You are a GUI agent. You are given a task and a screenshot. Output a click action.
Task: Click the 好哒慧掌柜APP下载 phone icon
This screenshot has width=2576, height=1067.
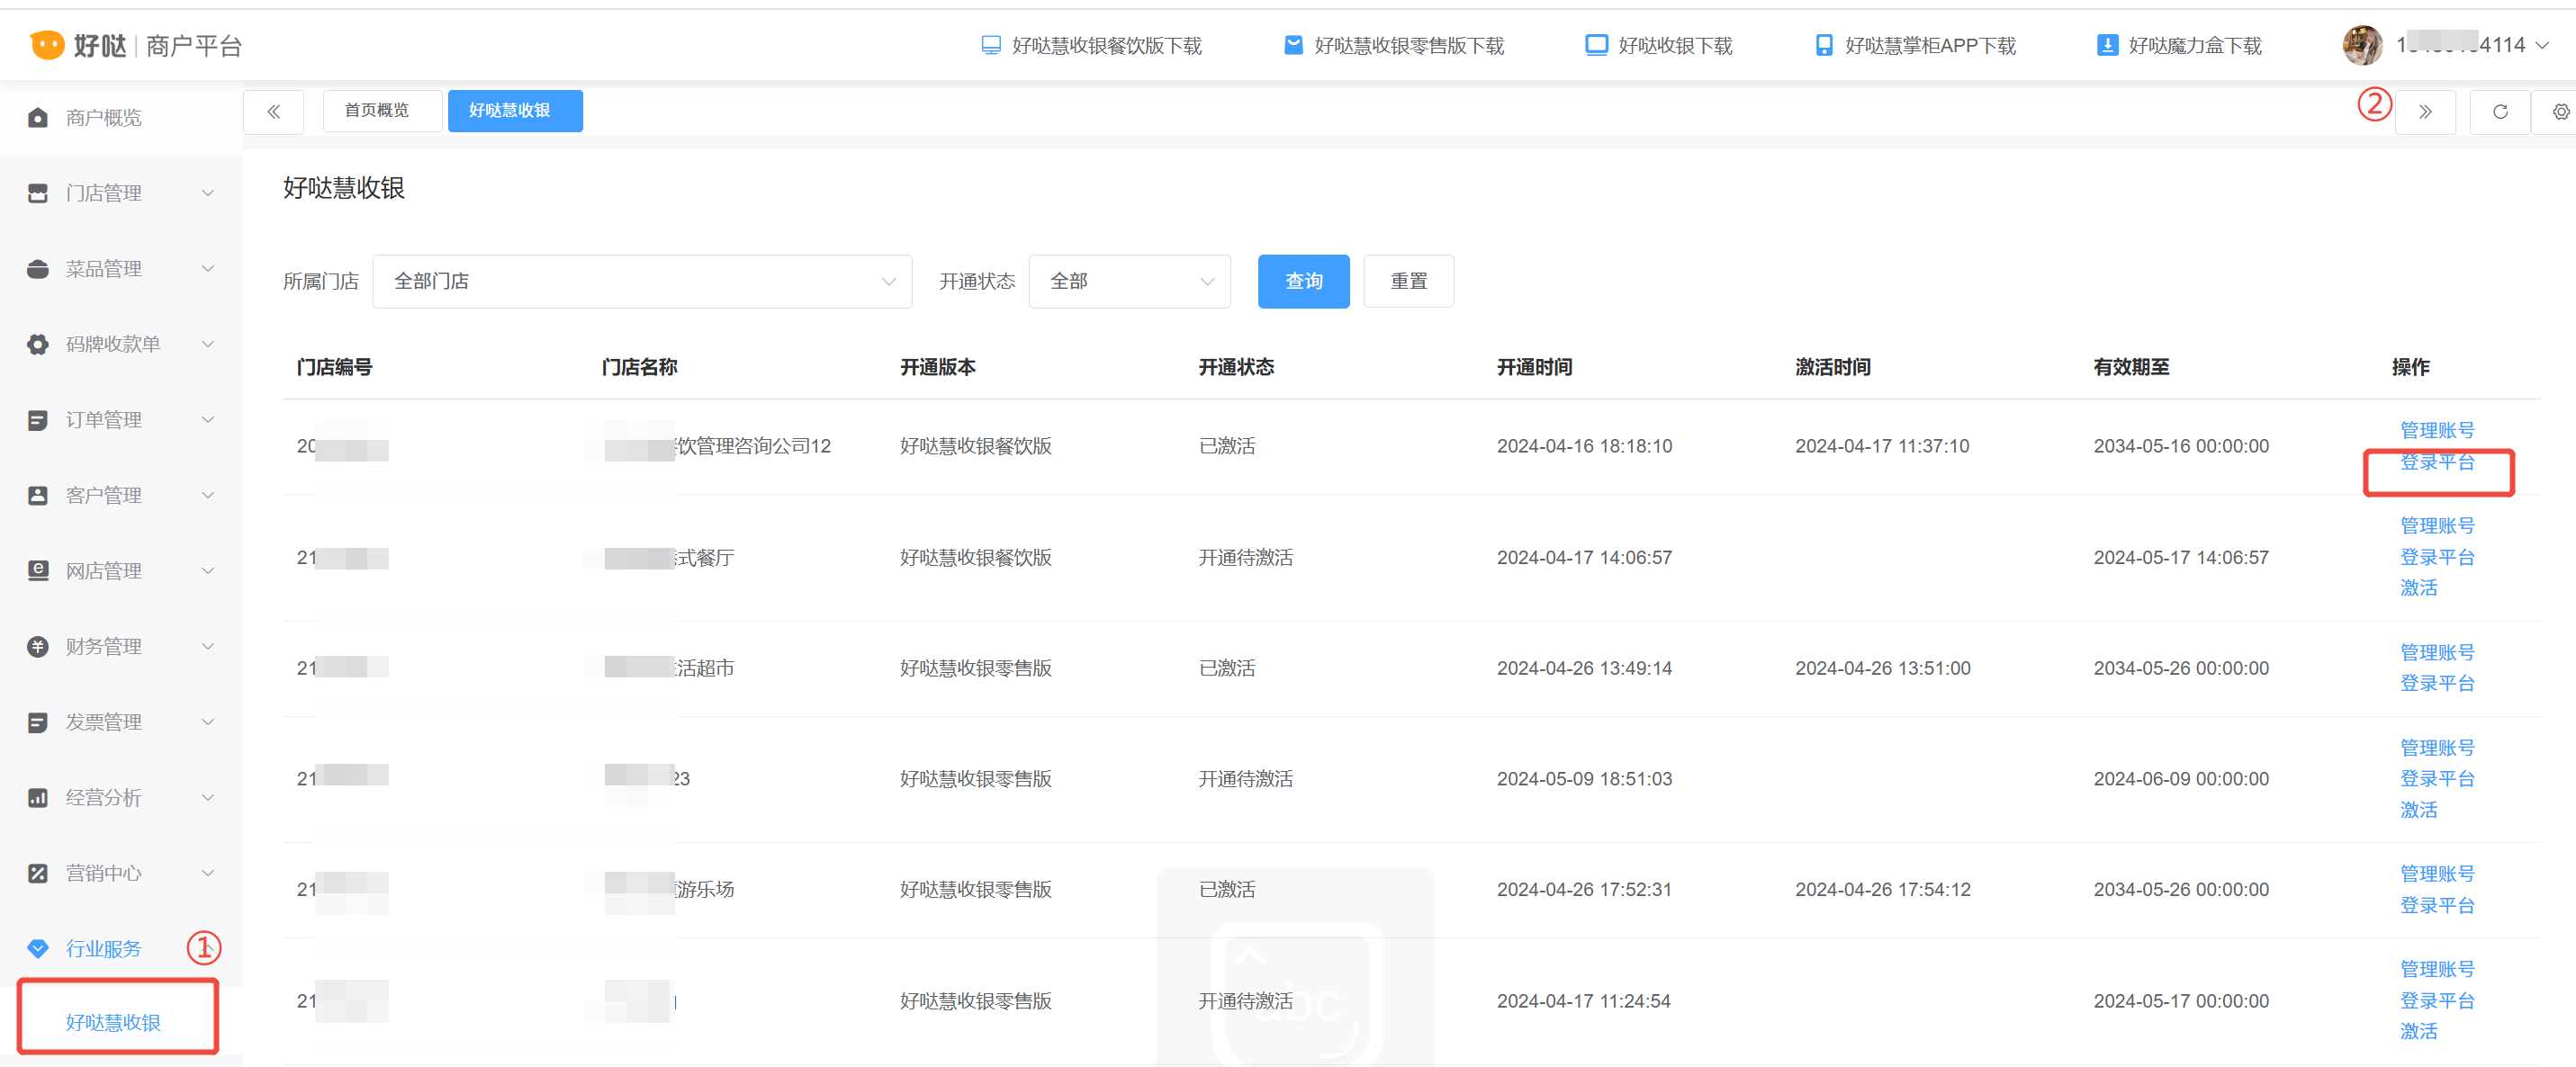[1824, 45]
